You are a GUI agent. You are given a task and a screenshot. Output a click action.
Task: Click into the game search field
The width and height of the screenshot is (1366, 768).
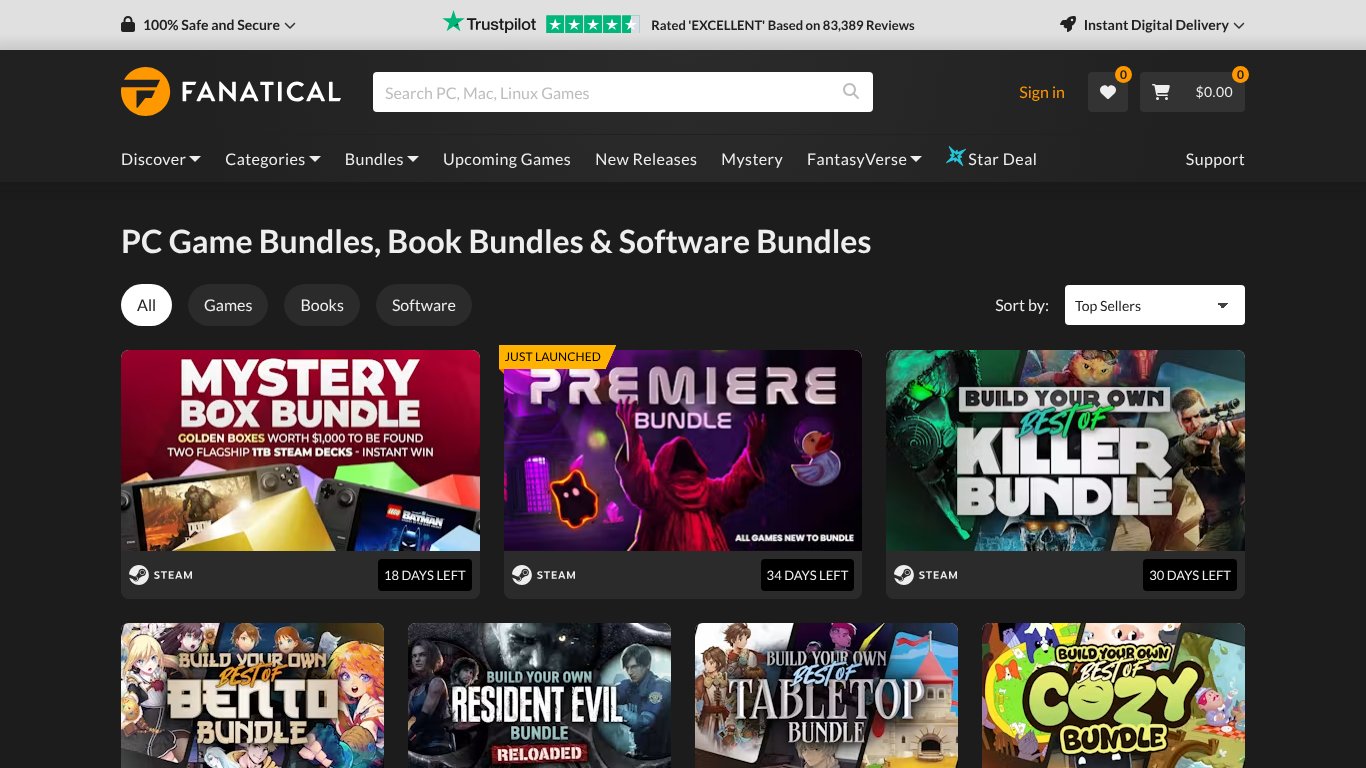click(x=610, y=92)
